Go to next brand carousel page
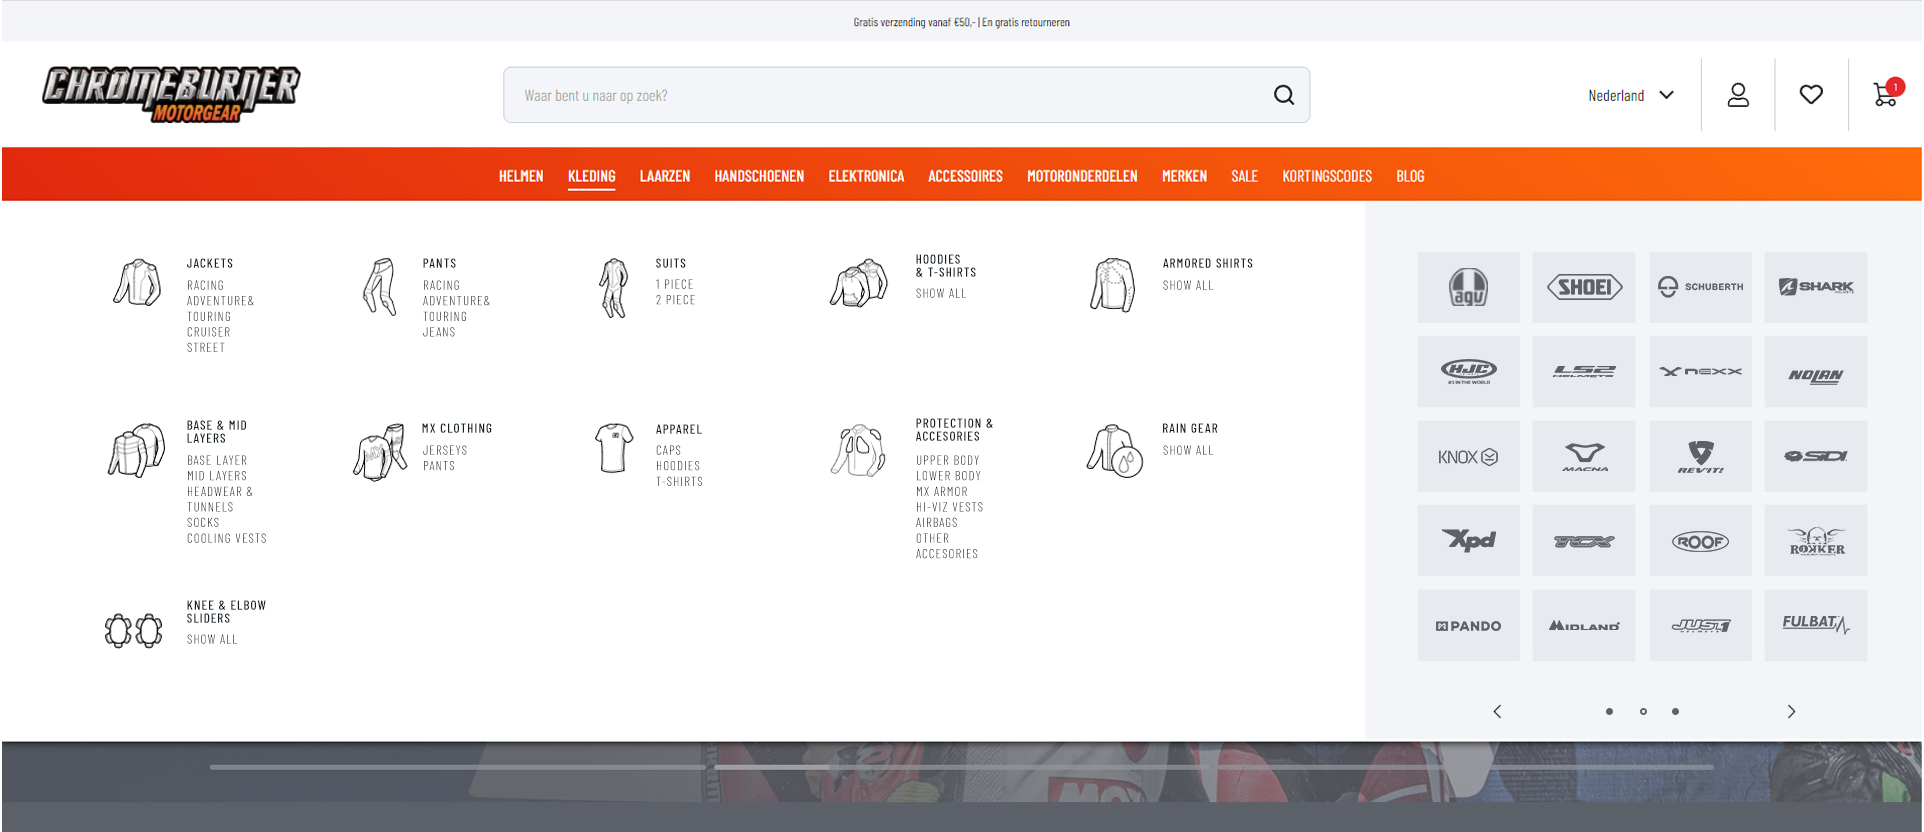The height and width of the screenshot is (832, 1924). click(x=1791, y=711)
